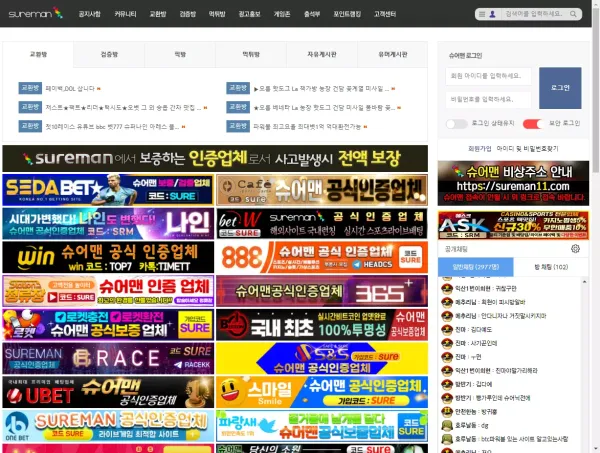
Task: Open the RACE banner
Action: click(108, 358)
